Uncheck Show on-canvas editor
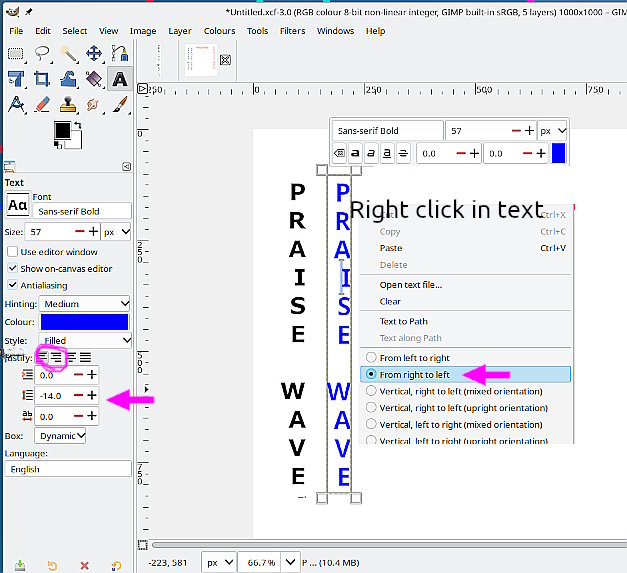The width and height of the screenshot is (627, 573). click(x=12, y=268)
